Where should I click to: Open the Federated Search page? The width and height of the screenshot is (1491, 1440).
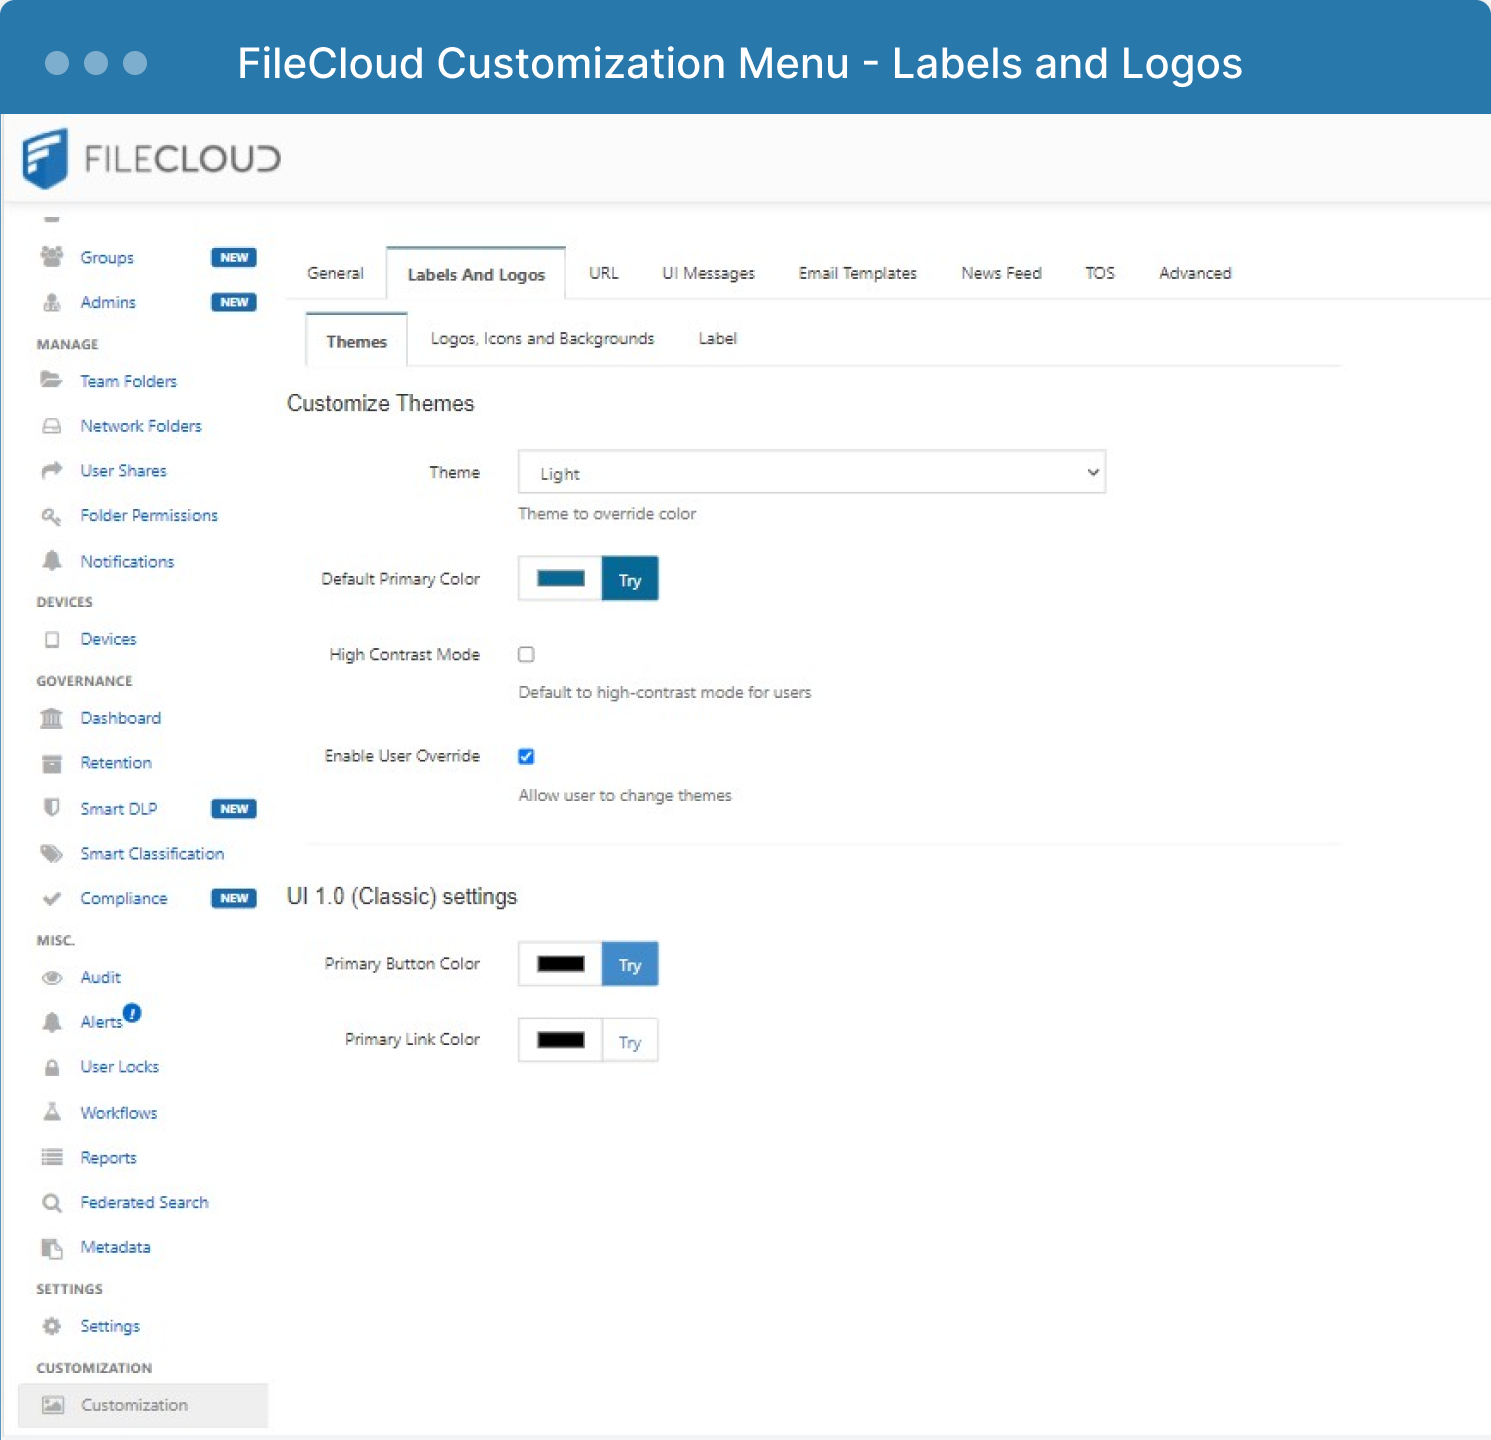click(x=144, y=1202)
